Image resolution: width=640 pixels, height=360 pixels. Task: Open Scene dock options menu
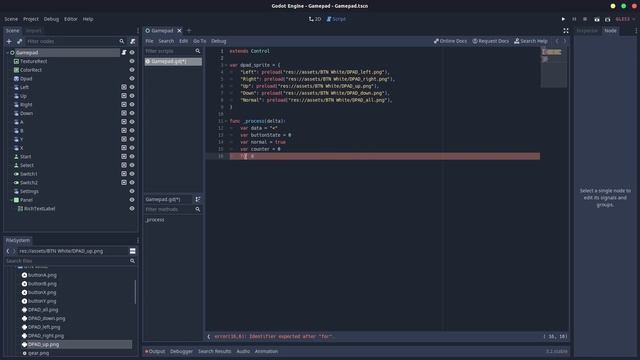(x=138, y=31)
